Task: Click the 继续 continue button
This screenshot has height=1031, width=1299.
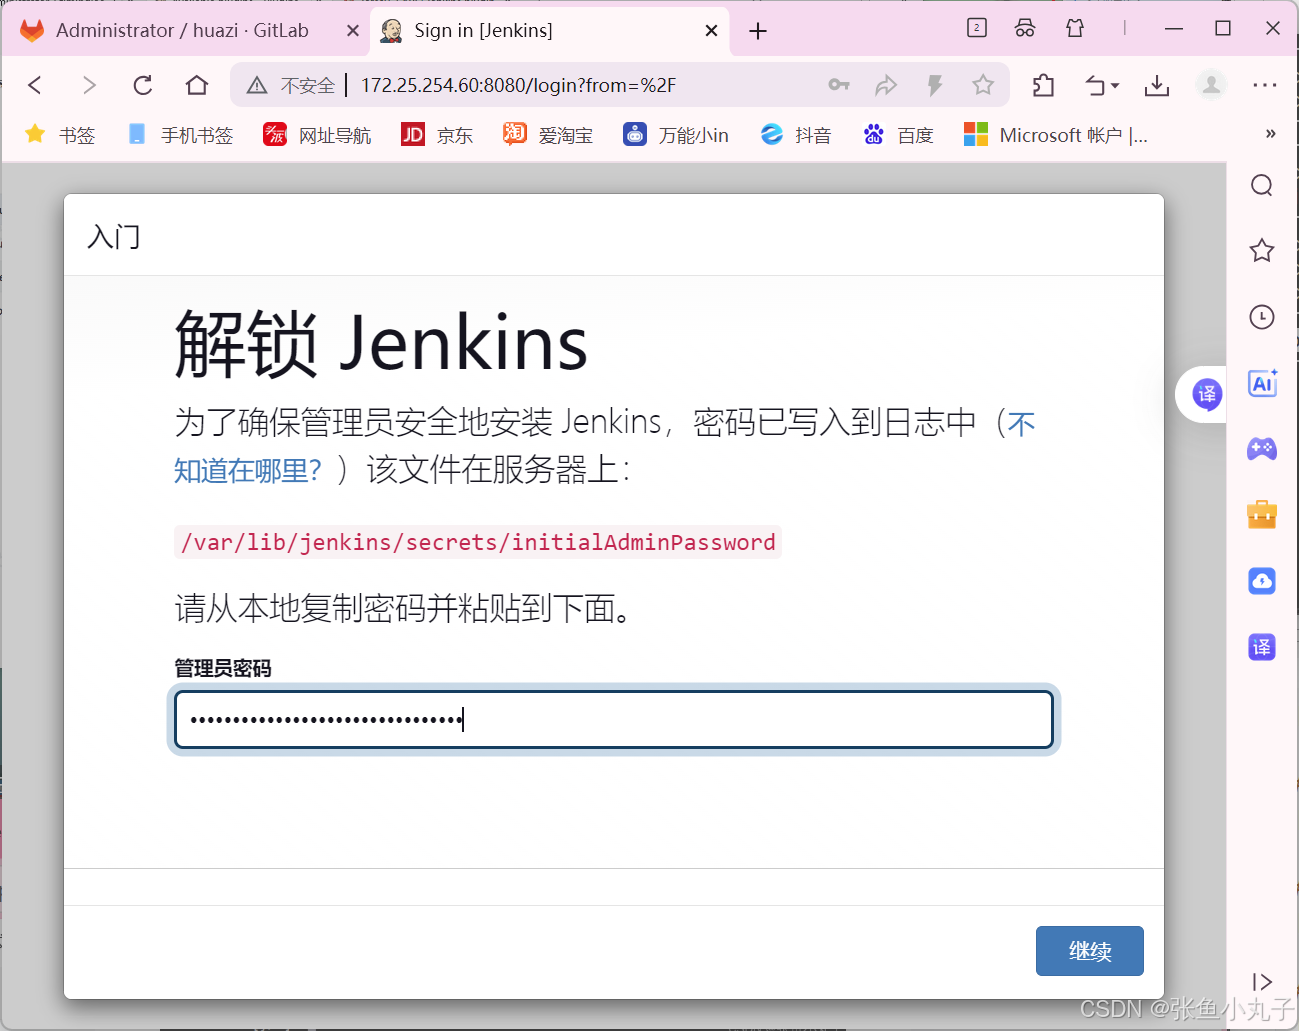Action: coord(1090,951)
